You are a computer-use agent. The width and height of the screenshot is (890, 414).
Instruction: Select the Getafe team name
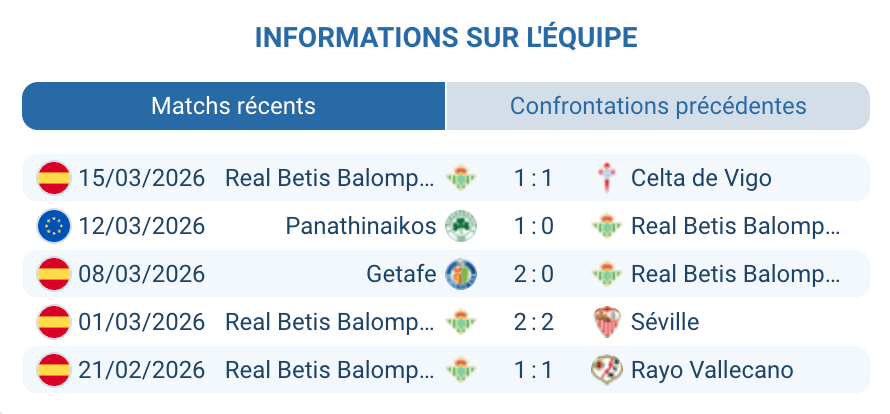[402, 274]
